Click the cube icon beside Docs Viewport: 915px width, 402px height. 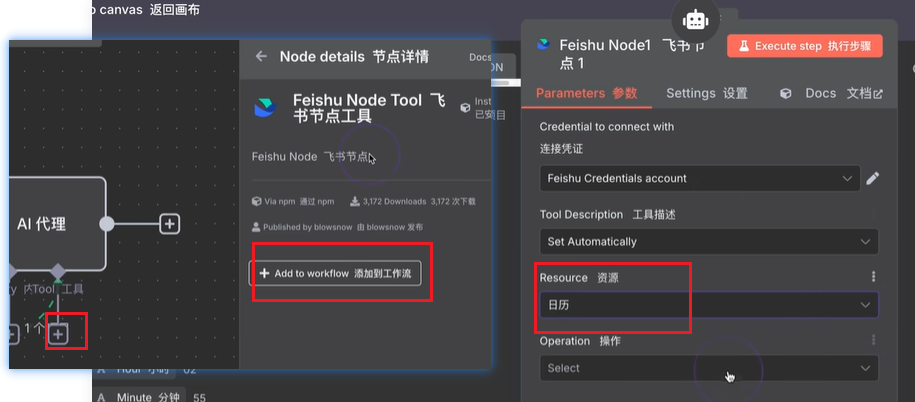[x=786, y=93]
